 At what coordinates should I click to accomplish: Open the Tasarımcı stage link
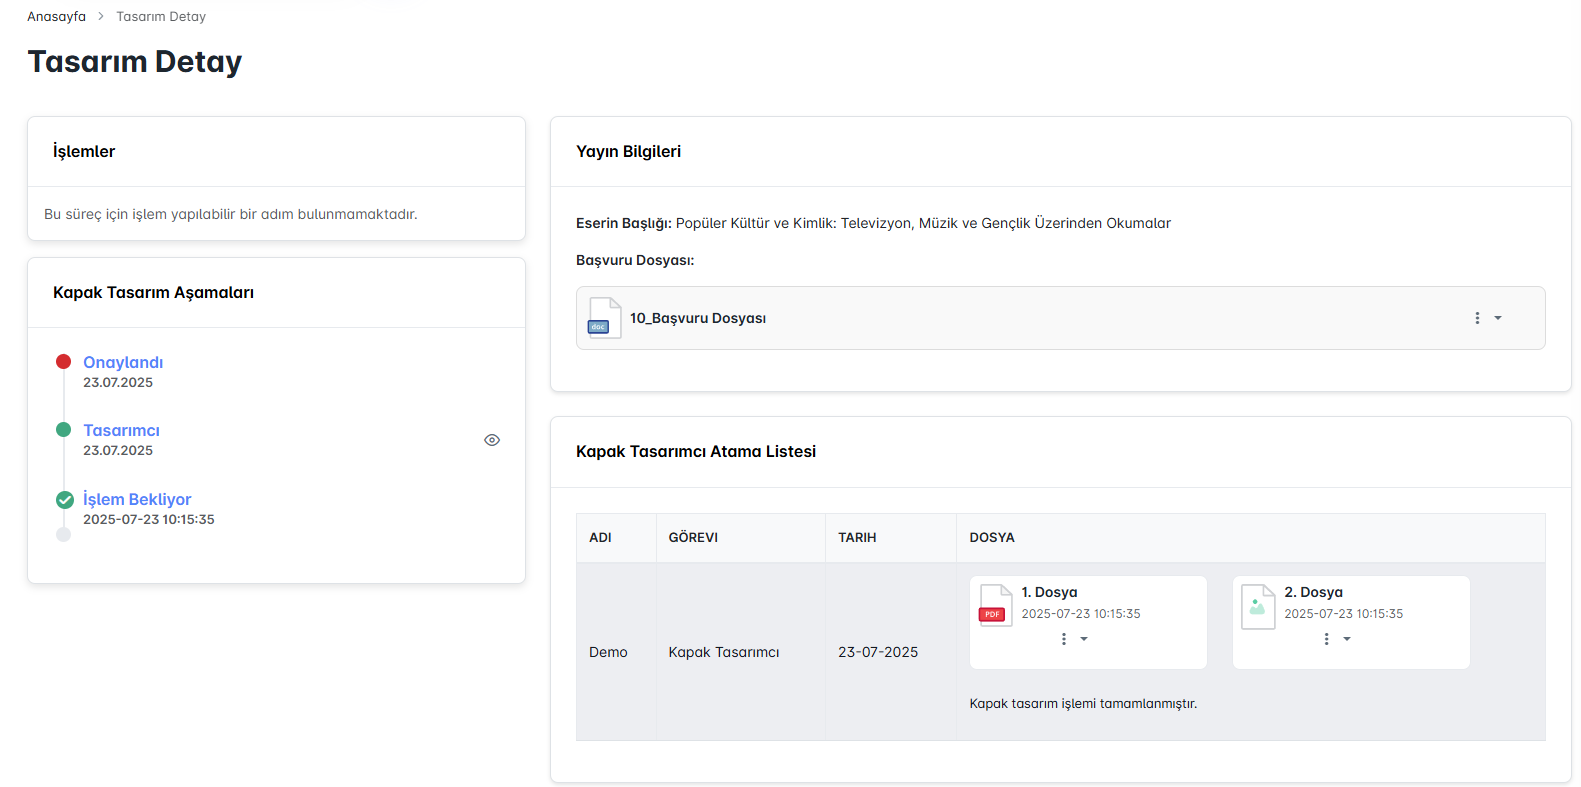[x=121, y=430]
